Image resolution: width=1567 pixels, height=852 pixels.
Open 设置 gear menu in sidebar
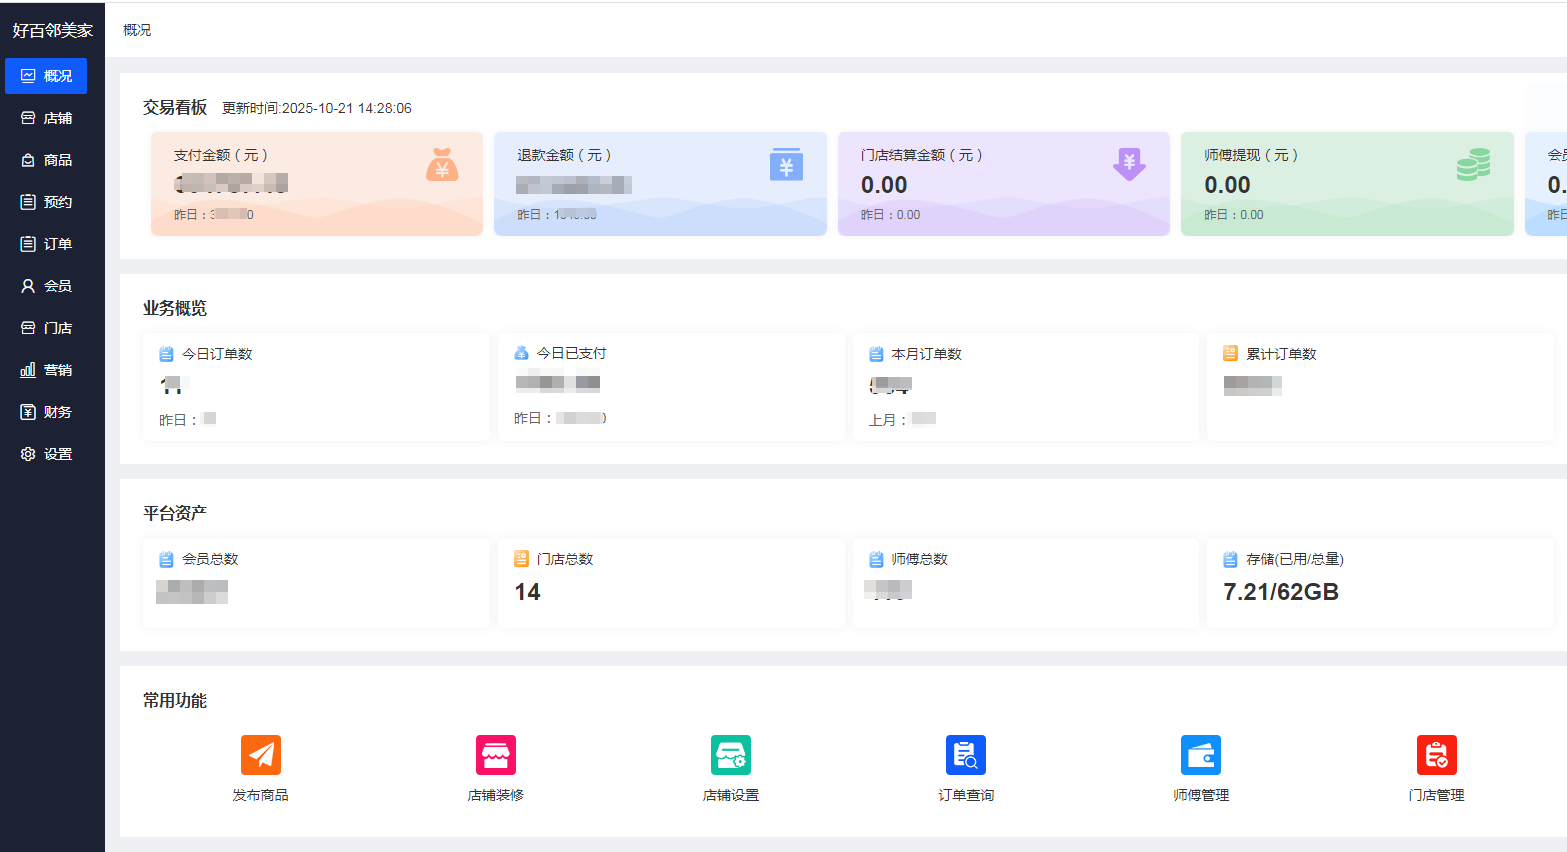pos(46,454)
